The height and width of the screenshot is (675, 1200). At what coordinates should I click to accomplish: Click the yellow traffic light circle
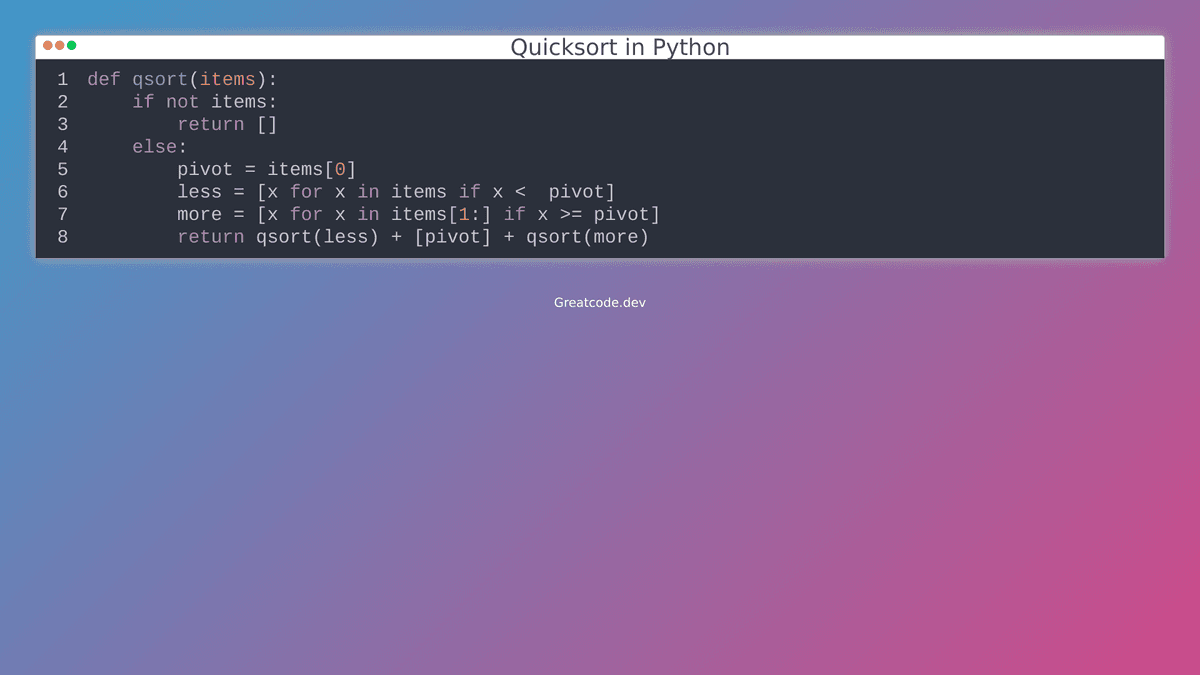(x=59, y=45)
